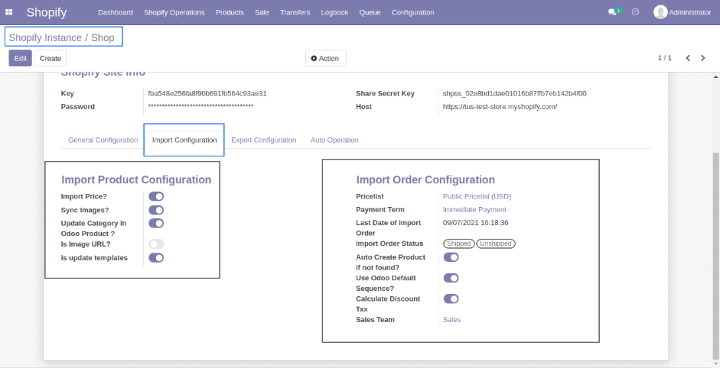Viewport: 720px width, 368px height.
Task: Toggle Update Category In Odoo Product switch
Action: coord(156,223)
